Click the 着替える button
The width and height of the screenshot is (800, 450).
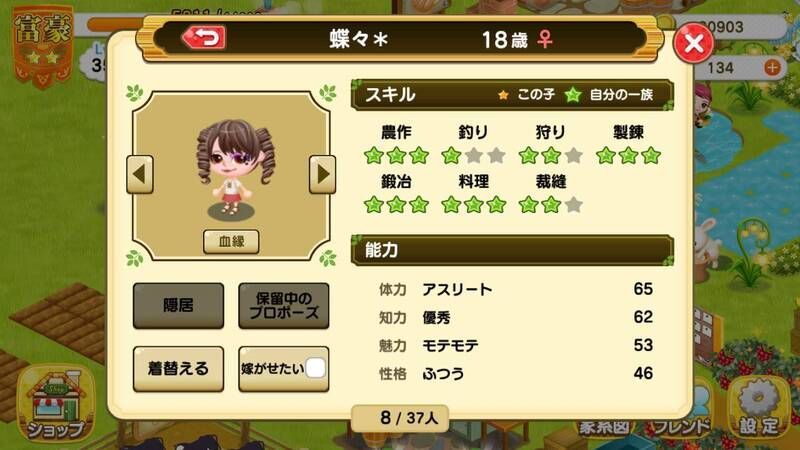click(x=178, y=369)
